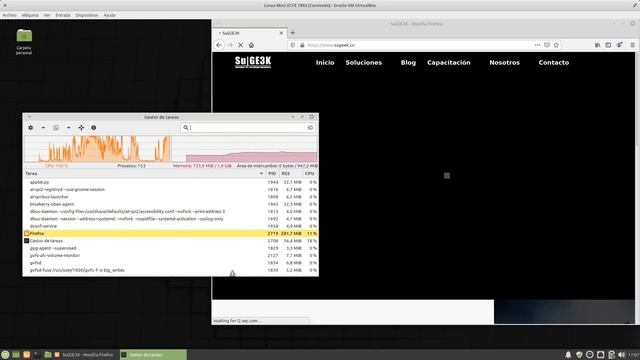640x360 pixels.
Task: Clear the Task Manager search field
Action: coord(310,128)
